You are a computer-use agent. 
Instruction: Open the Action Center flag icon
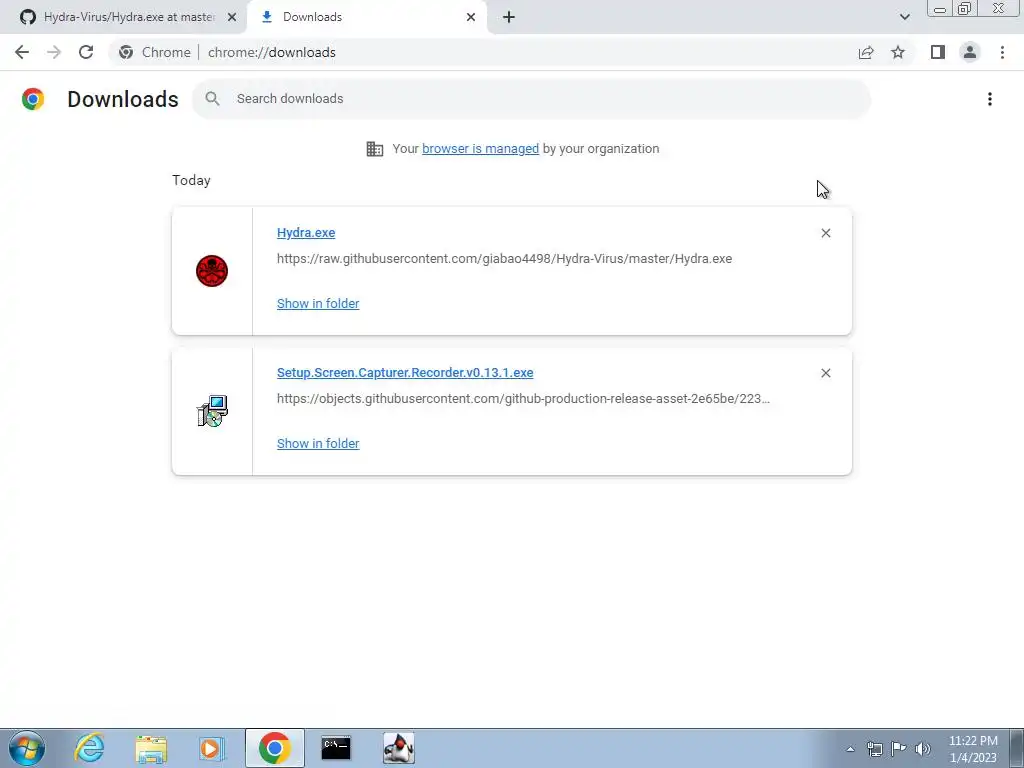point(899,749)
